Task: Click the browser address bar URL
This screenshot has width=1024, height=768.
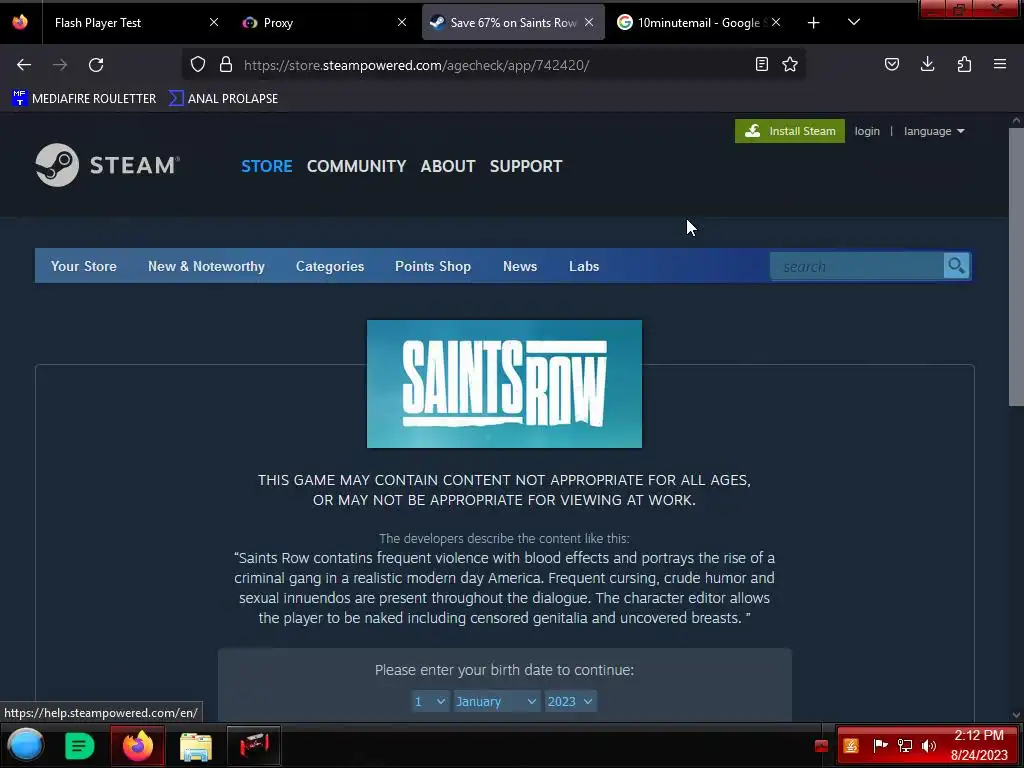Action: (417, 65)
